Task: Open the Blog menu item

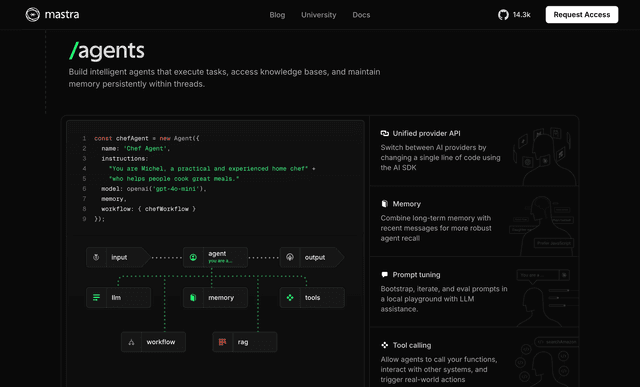Action: (277, 15)
